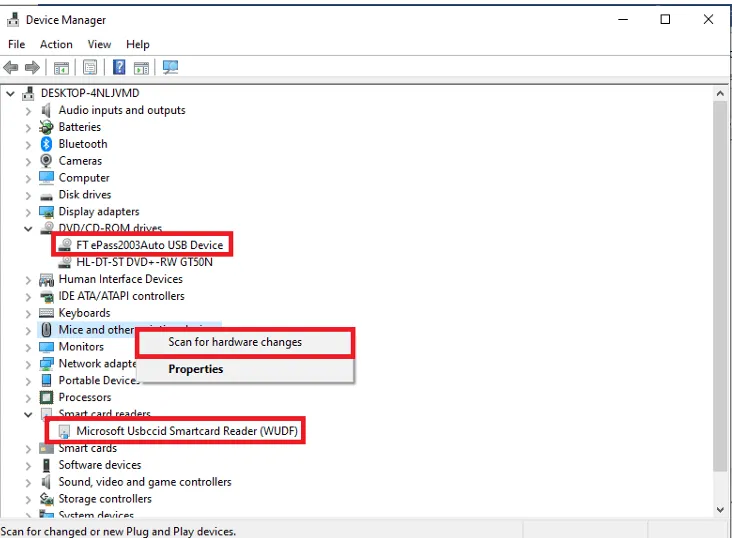Open the File menu
Screen dimensions: 732x538
[16, 44]
